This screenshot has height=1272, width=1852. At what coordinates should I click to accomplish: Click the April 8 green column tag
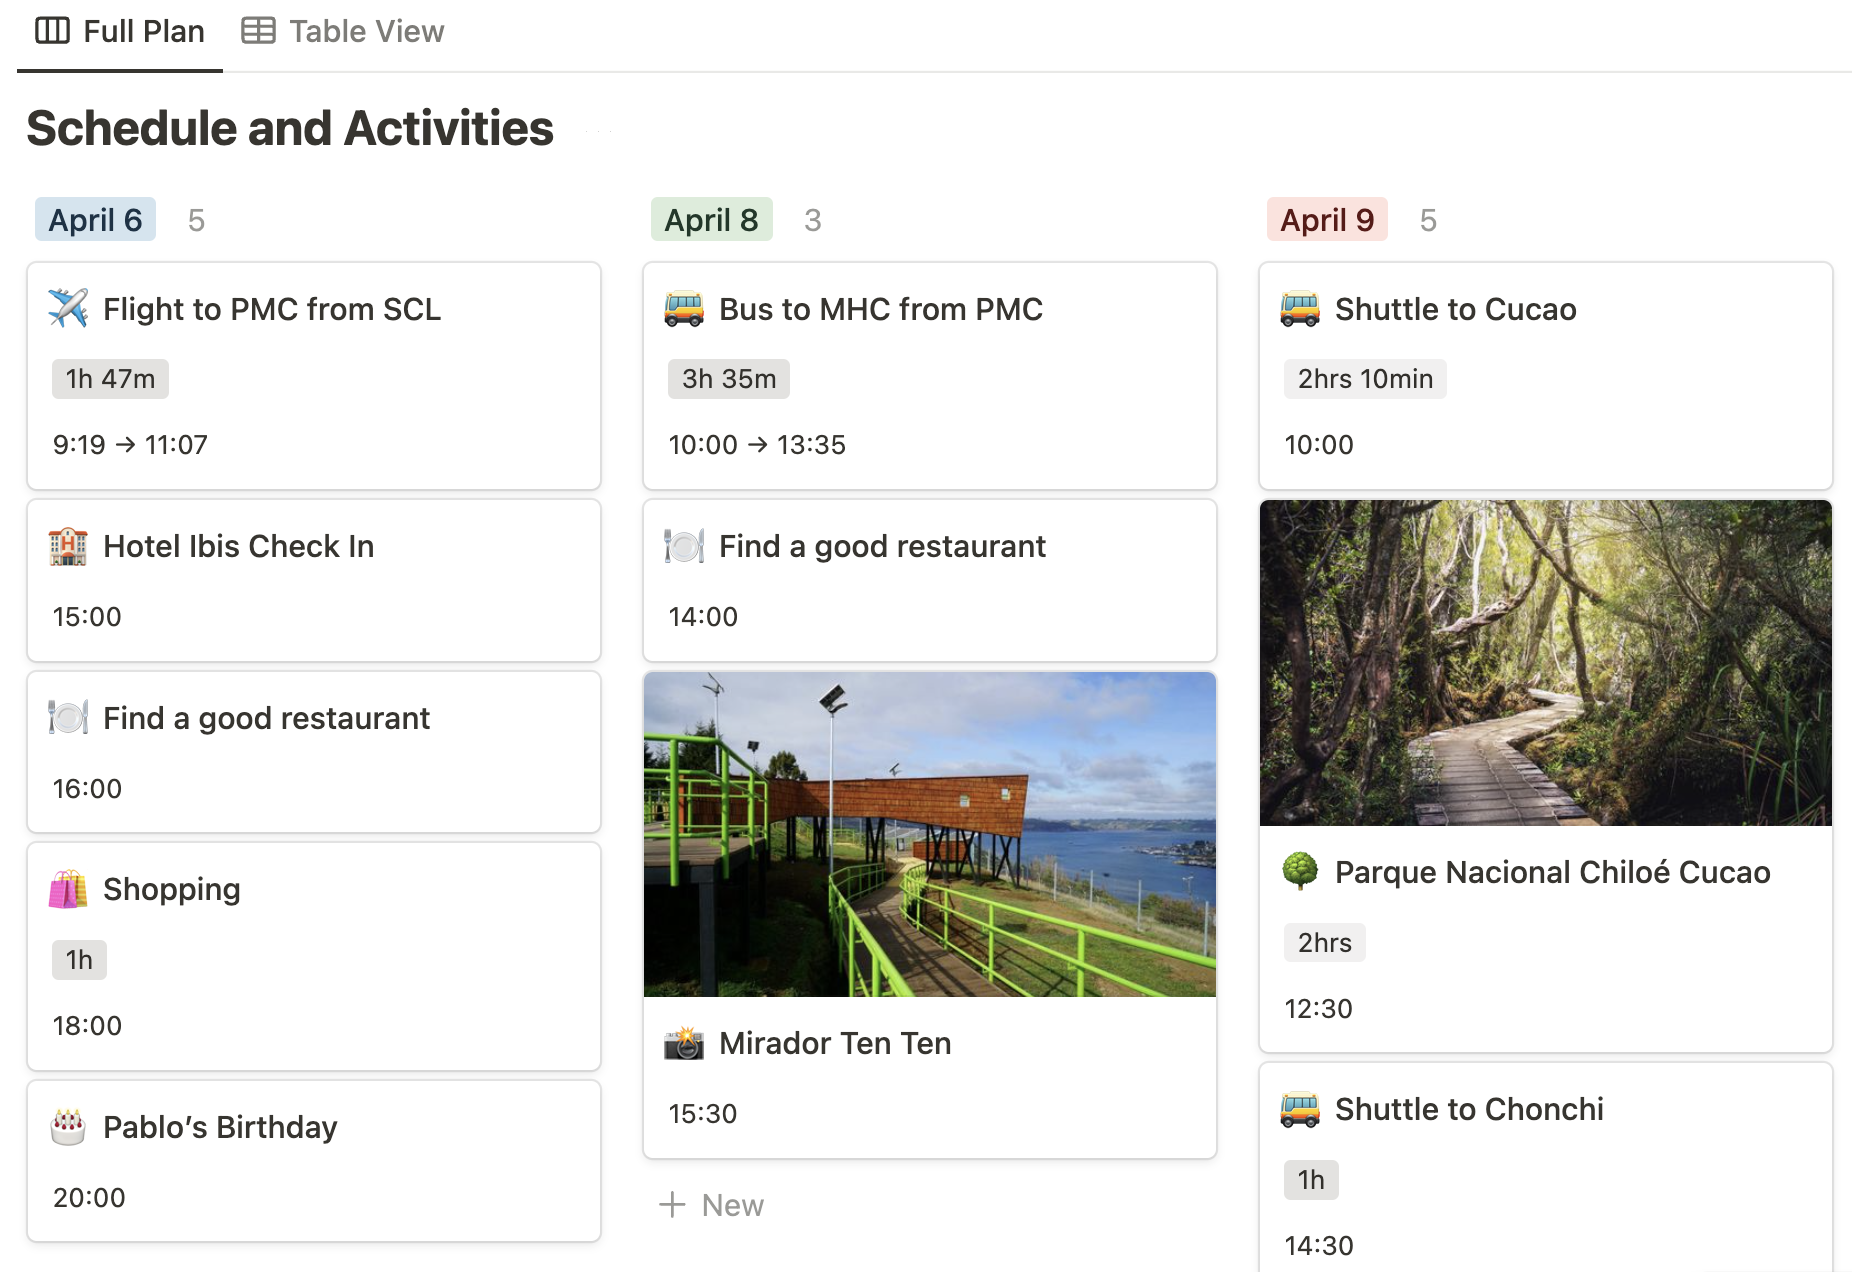click(711, 220)
